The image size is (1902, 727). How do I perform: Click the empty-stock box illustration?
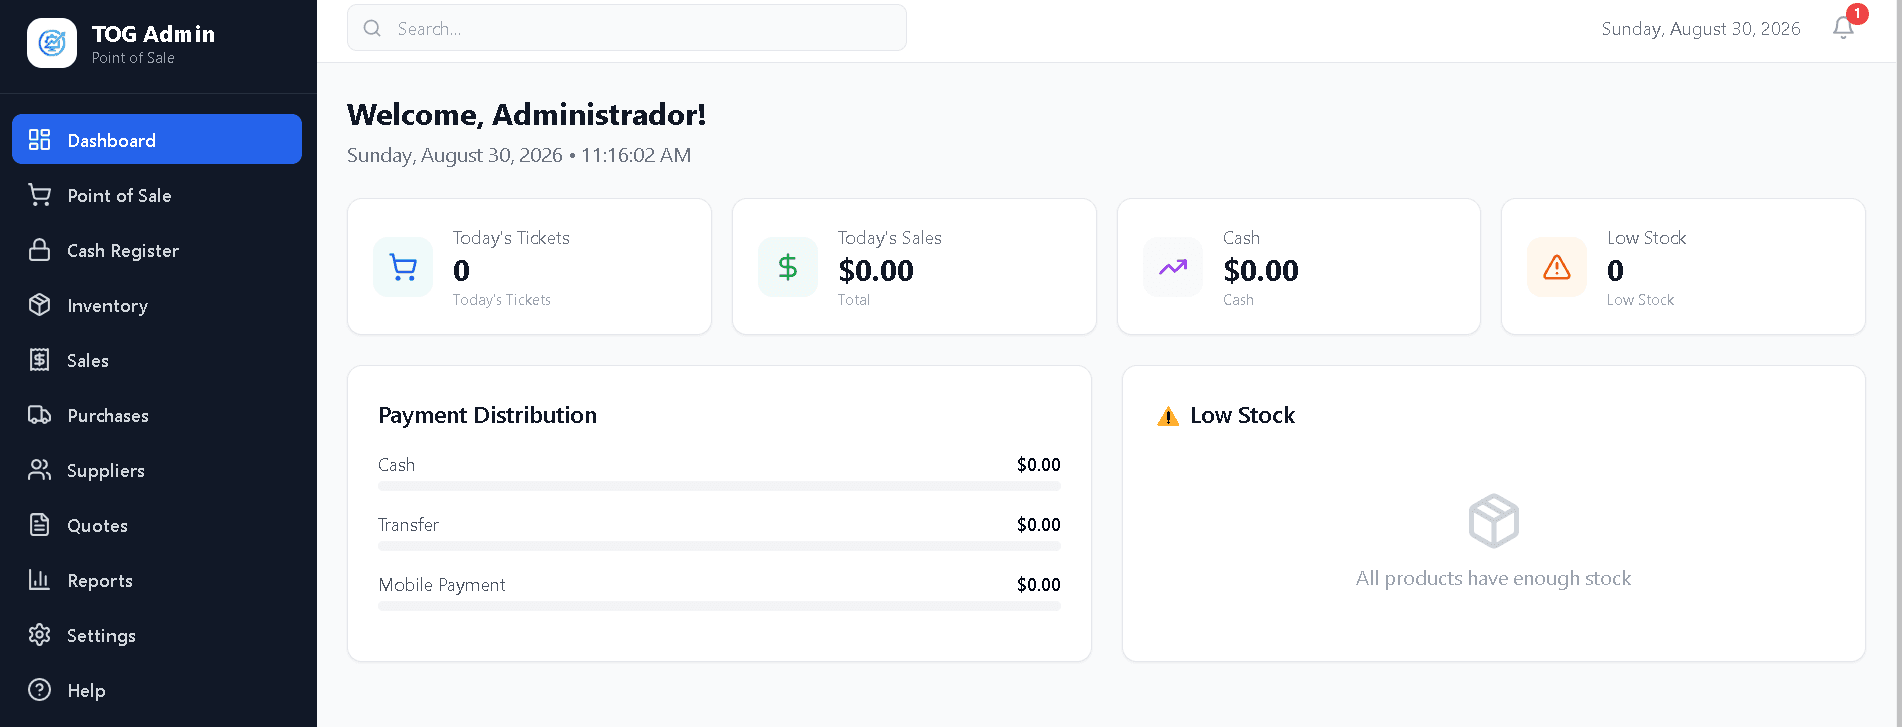tap(1494, 521)
